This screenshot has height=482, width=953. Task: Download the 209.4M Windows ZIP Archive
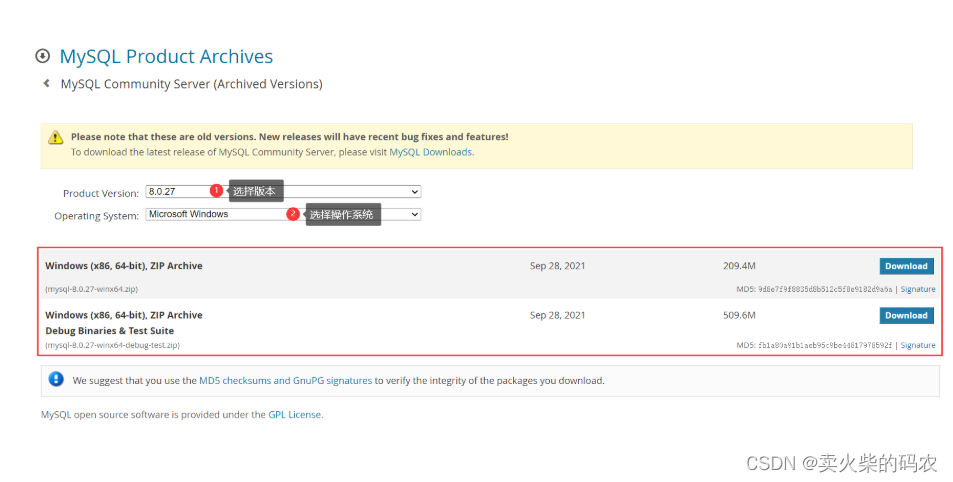tap(906, 266)
